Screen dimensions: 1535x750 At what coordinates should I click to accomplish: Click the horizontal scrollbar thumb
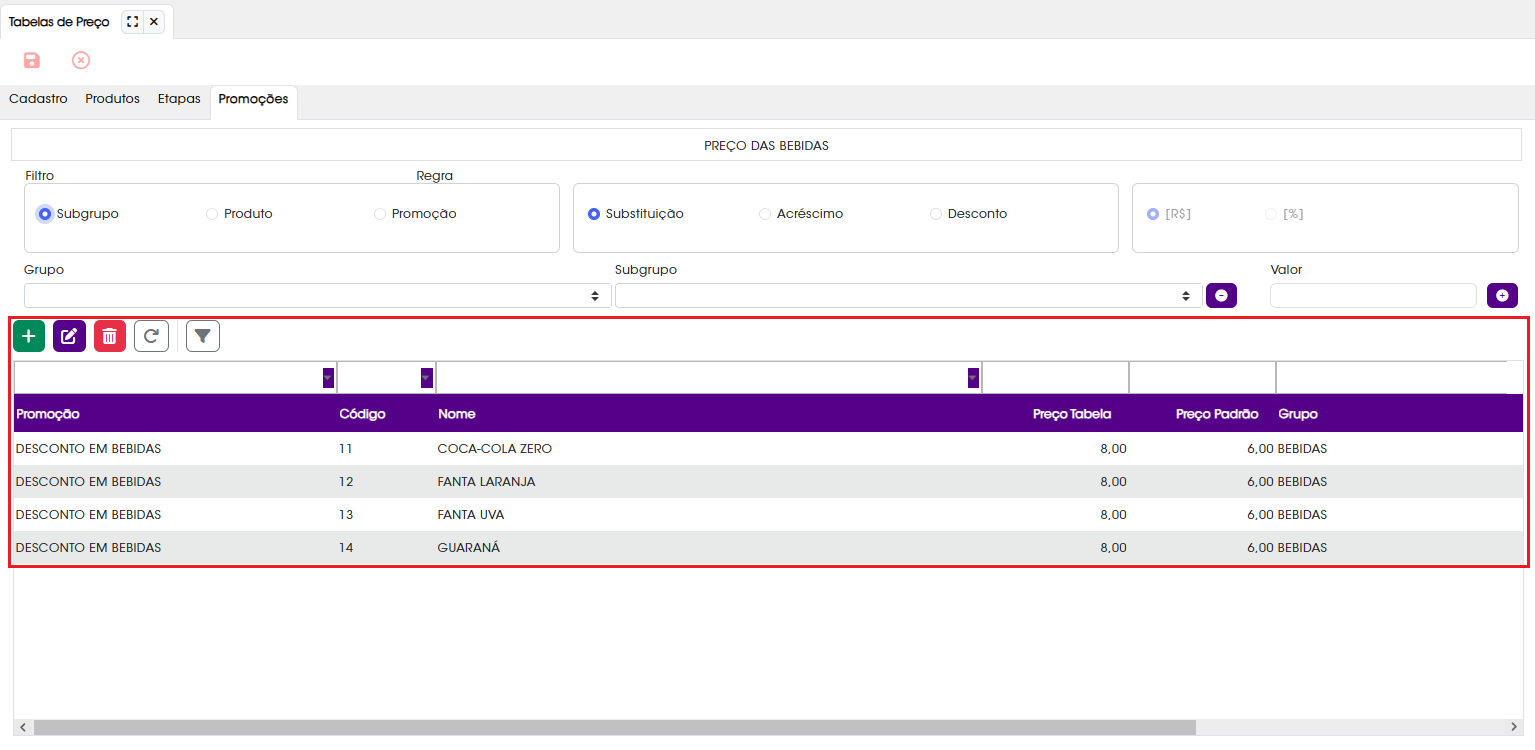coord(615,727)
